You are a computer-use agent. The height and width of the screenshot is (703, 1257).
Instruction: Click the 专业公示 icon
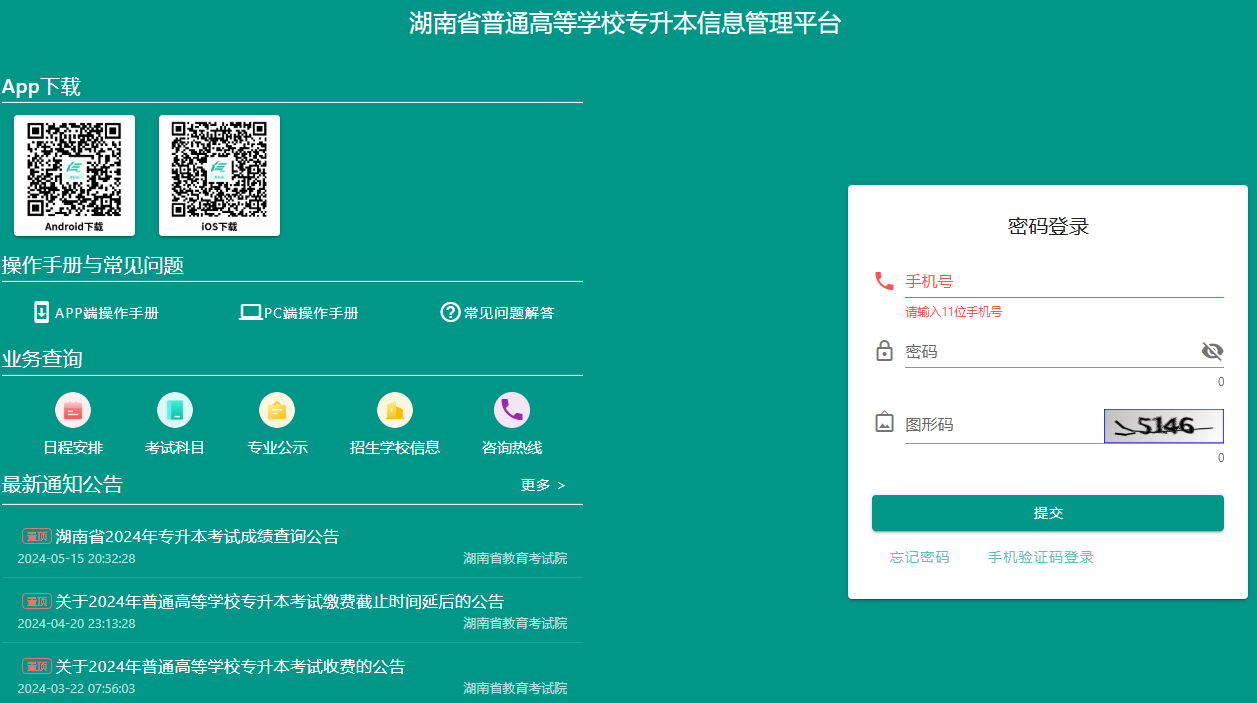(277, 410)
